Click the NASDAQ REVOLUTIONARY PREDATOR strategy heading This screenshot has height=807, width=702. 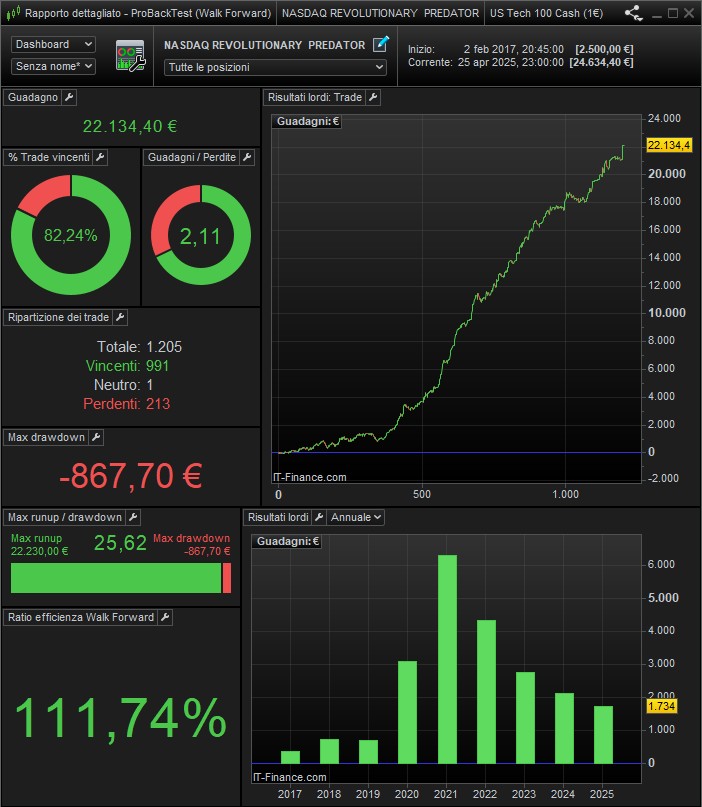coord(265,45)
